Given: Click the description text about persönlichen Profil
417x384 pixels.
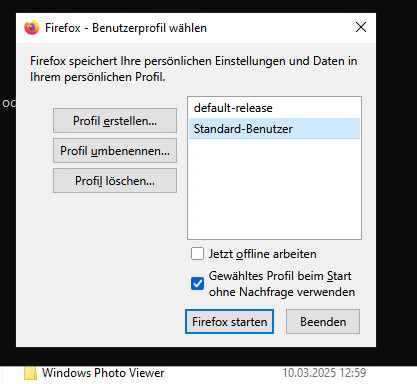Looking at the screenshot, I should point(194,69).
